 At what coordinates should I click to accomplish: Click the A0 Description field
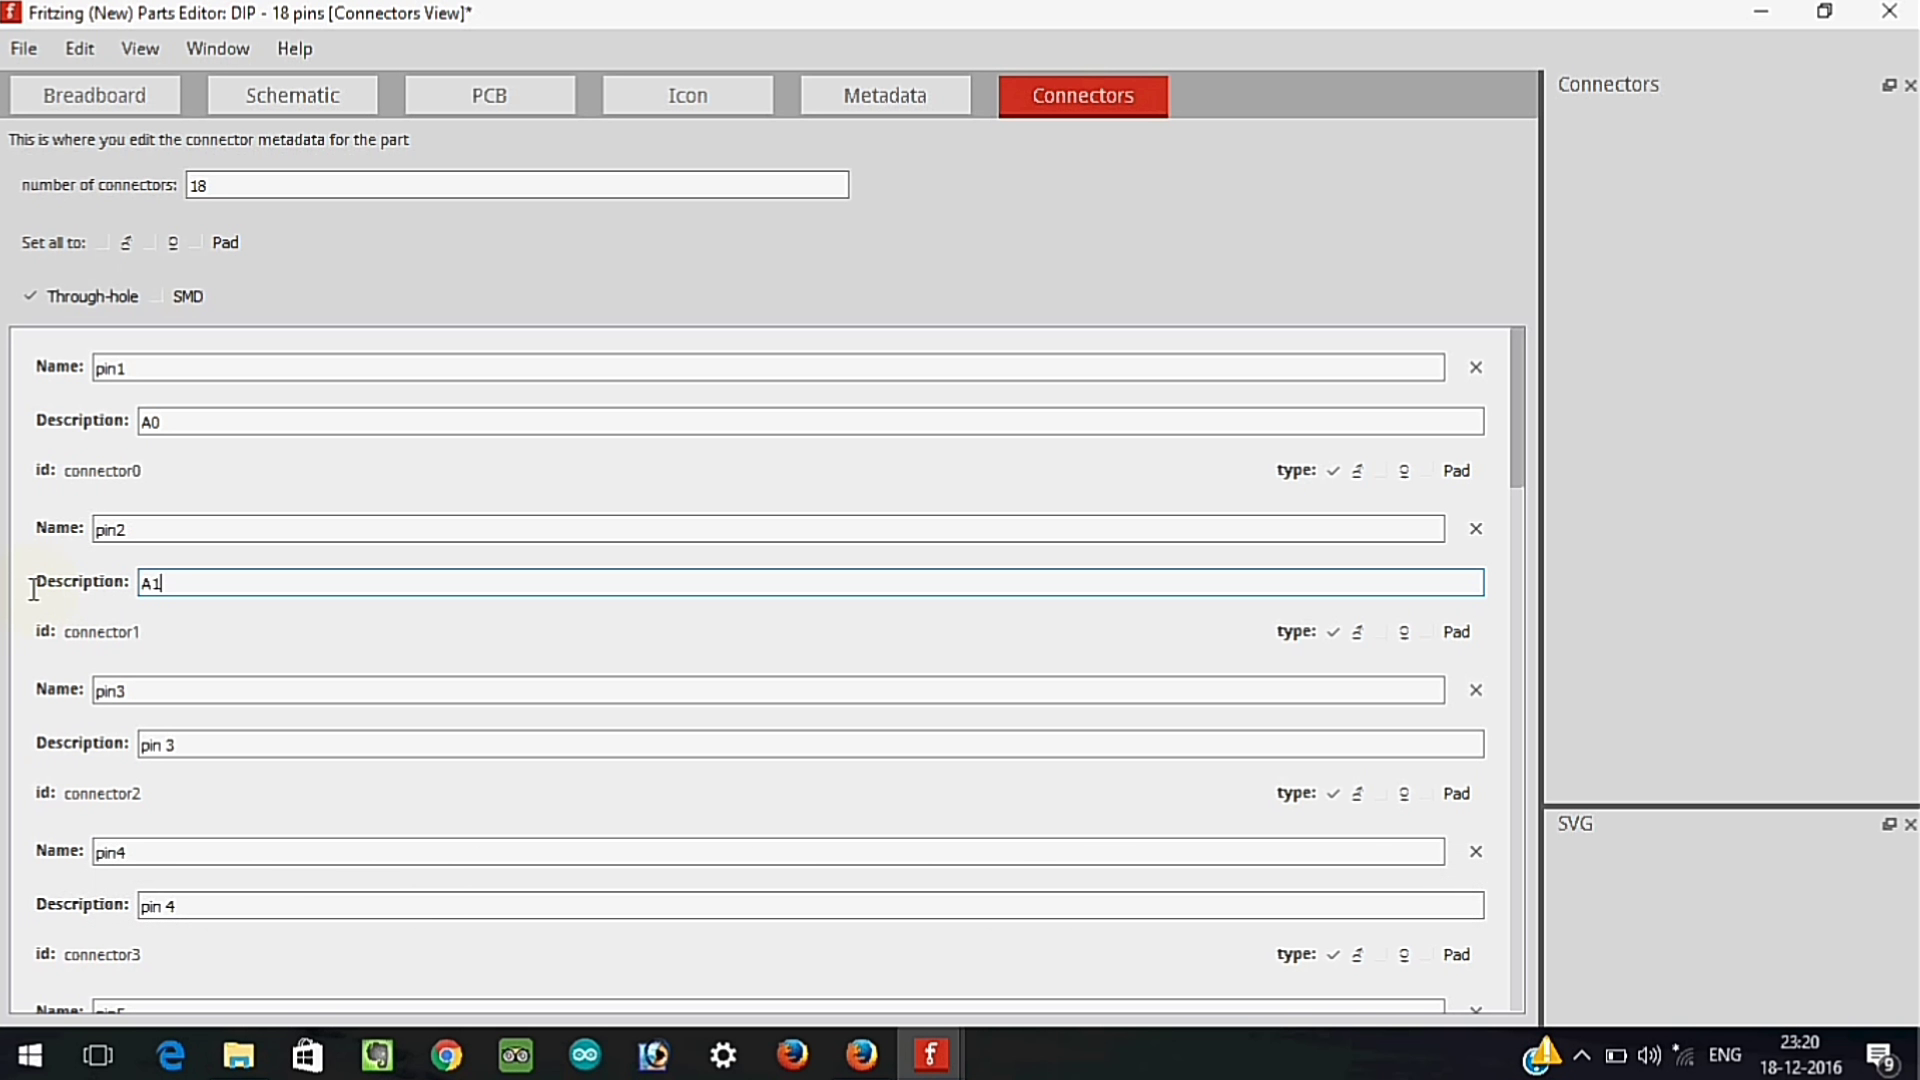pyautogui.click(x=811, y=421)
